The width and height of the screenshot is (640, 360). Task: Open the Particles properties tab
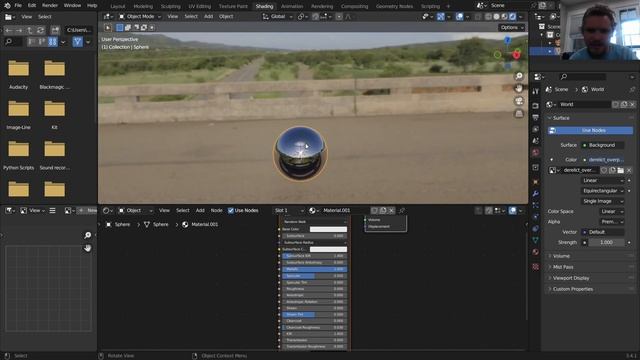click(536, 205)
